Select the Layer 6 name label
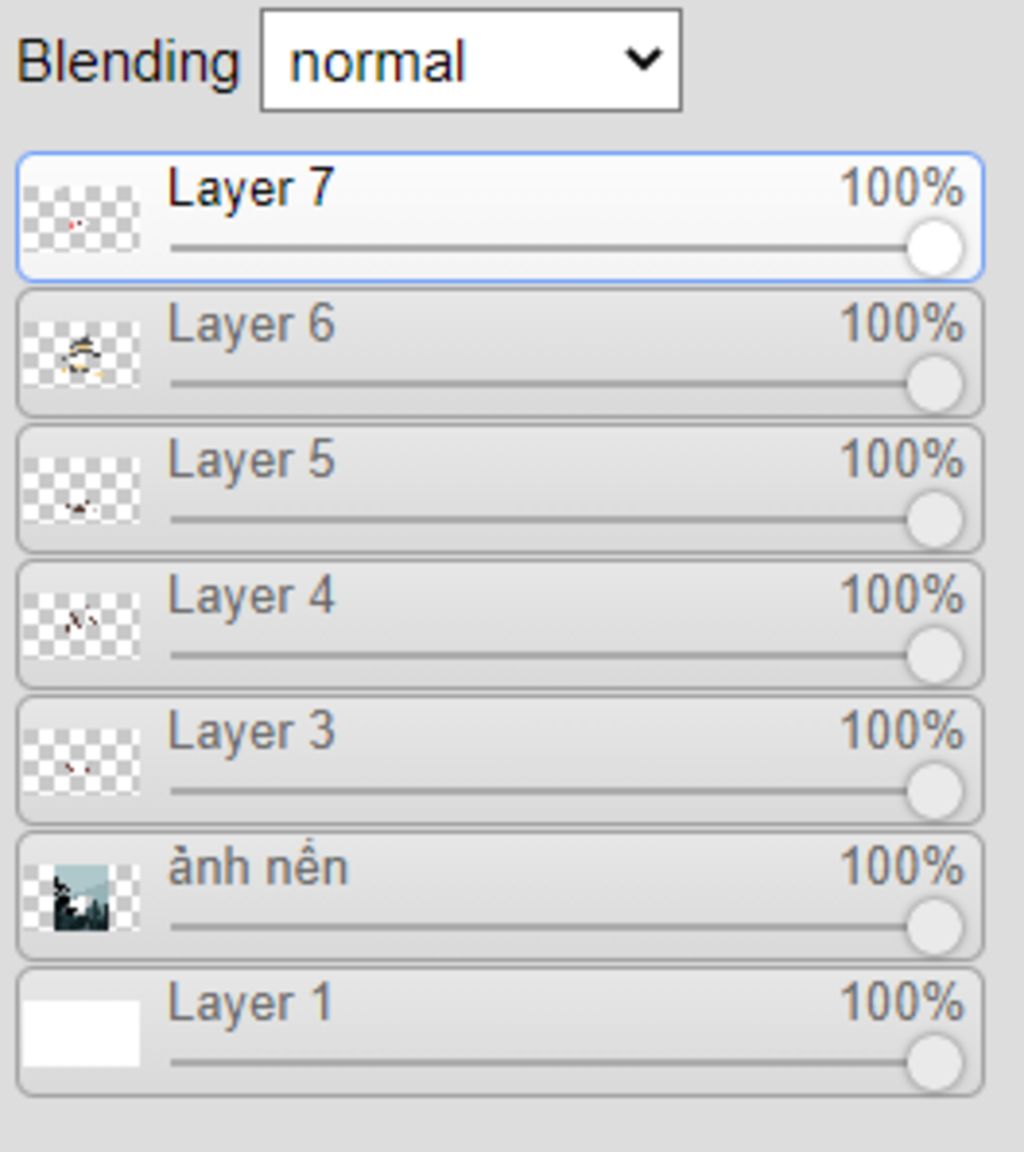This screenshot has height=1152, width=1024. pyautogui.click(x=251, y=325)
